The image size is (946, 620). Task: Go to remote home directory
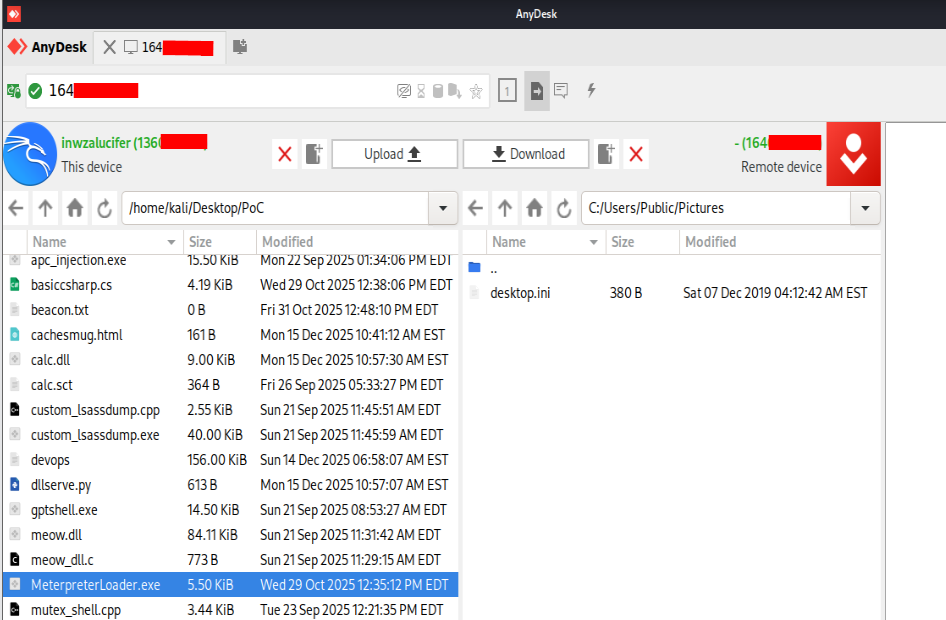pos(535,209)
